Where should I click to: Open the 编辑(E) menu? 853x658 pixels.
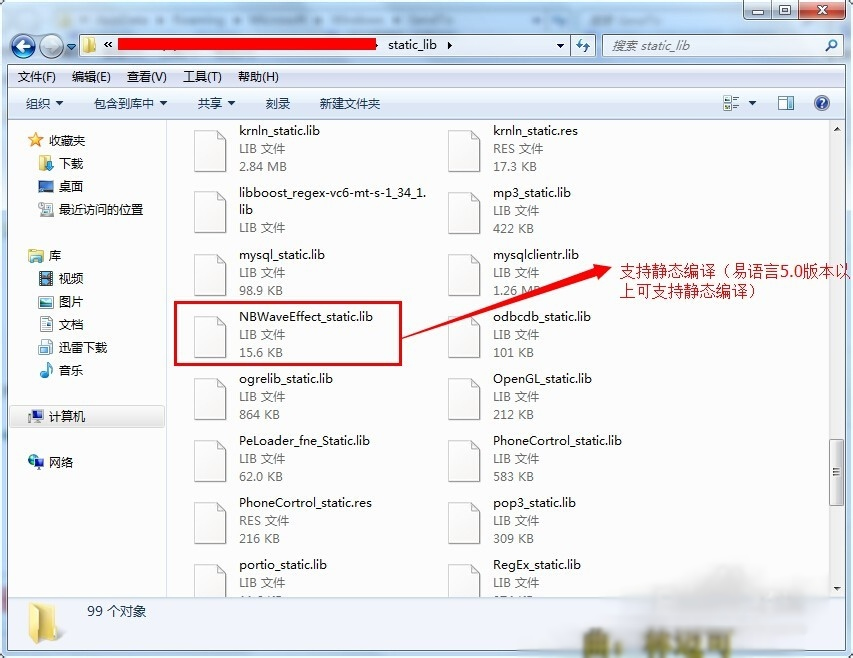point(91,77)
